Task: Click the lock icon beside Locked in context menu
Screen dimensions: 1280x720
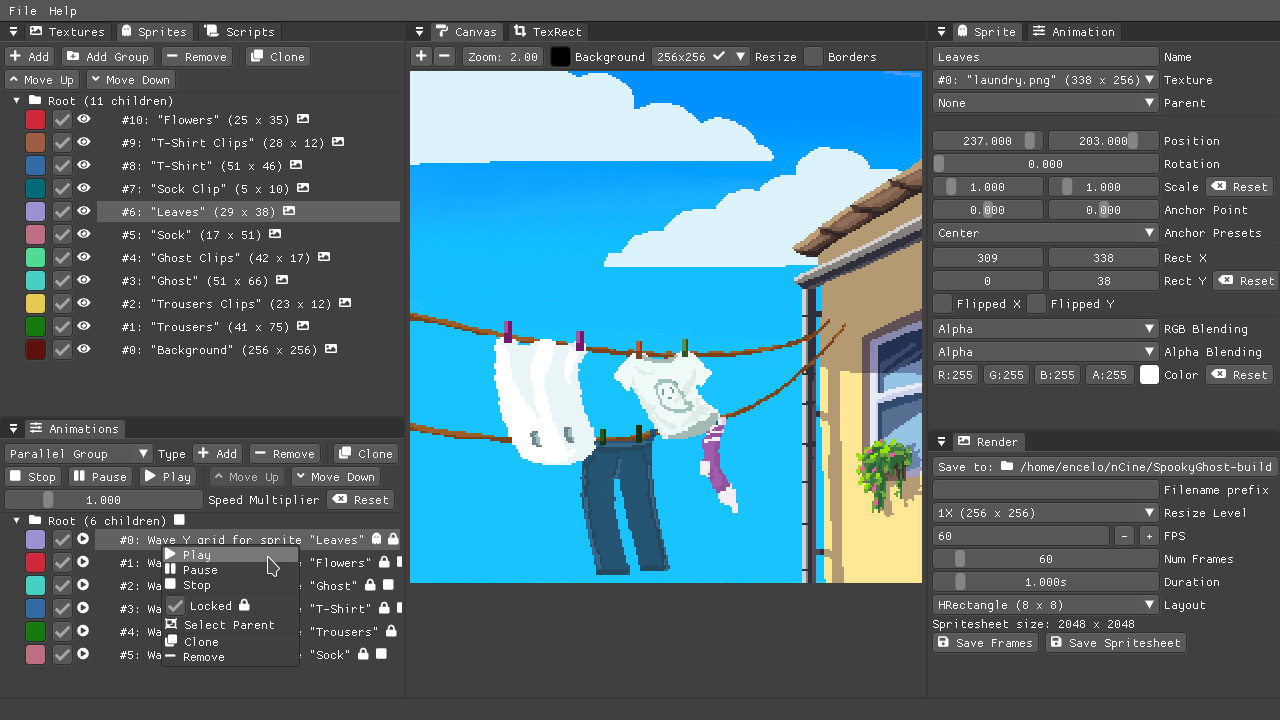Action: (244, 606)
